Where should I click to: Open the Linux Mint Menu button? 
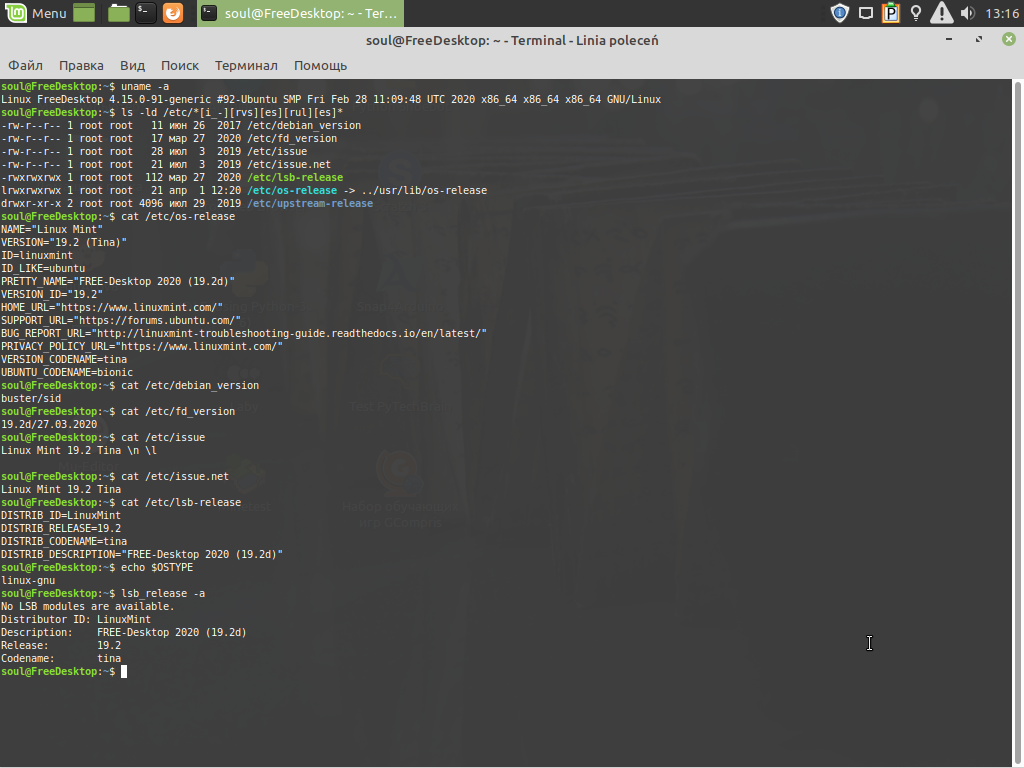[x=35, y=13]
